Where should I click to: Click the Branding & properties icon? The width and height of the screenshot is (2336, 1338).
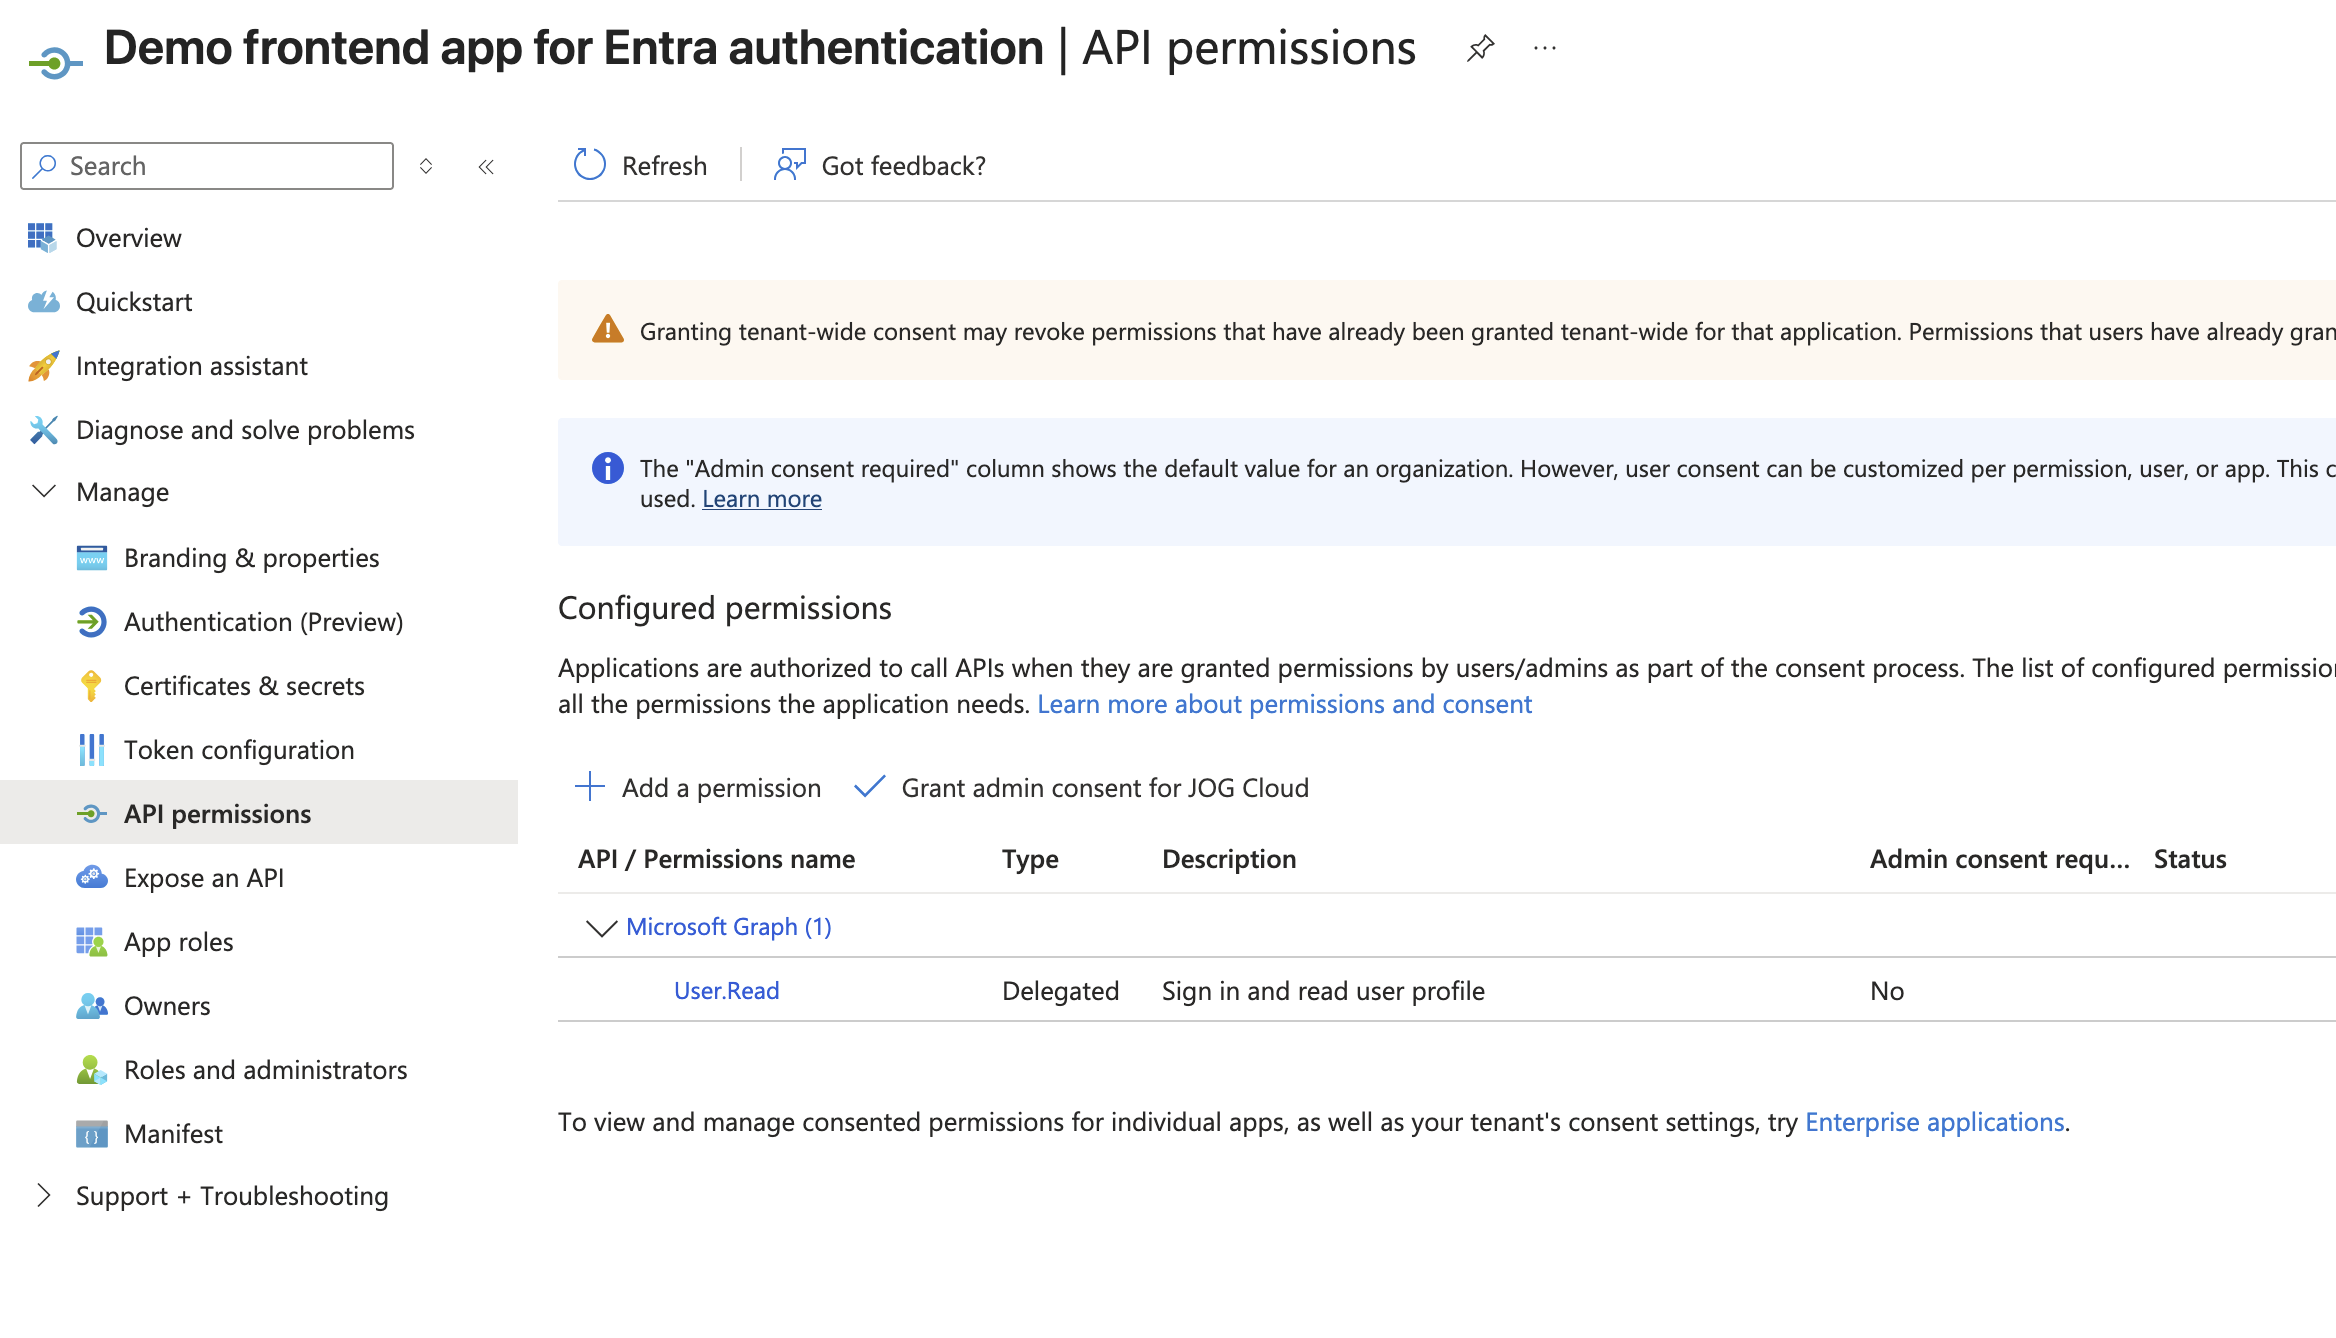click(91, 557)
